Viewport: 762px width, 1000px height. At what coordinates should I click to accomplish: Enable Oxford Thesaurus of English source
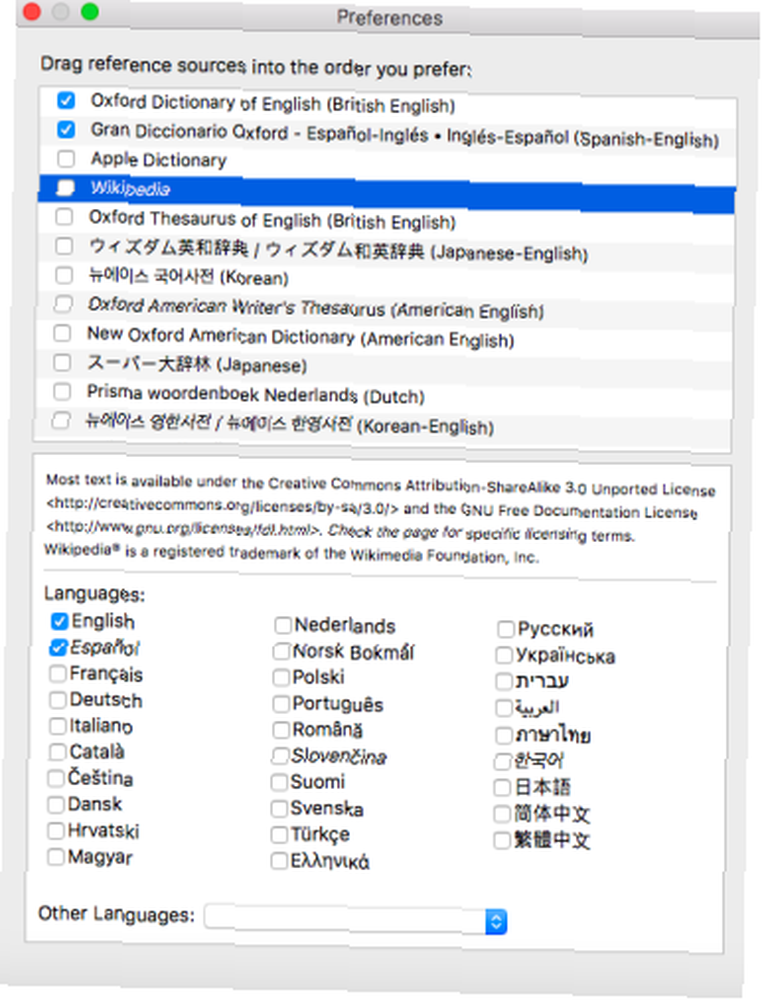(x=64, y=217)
